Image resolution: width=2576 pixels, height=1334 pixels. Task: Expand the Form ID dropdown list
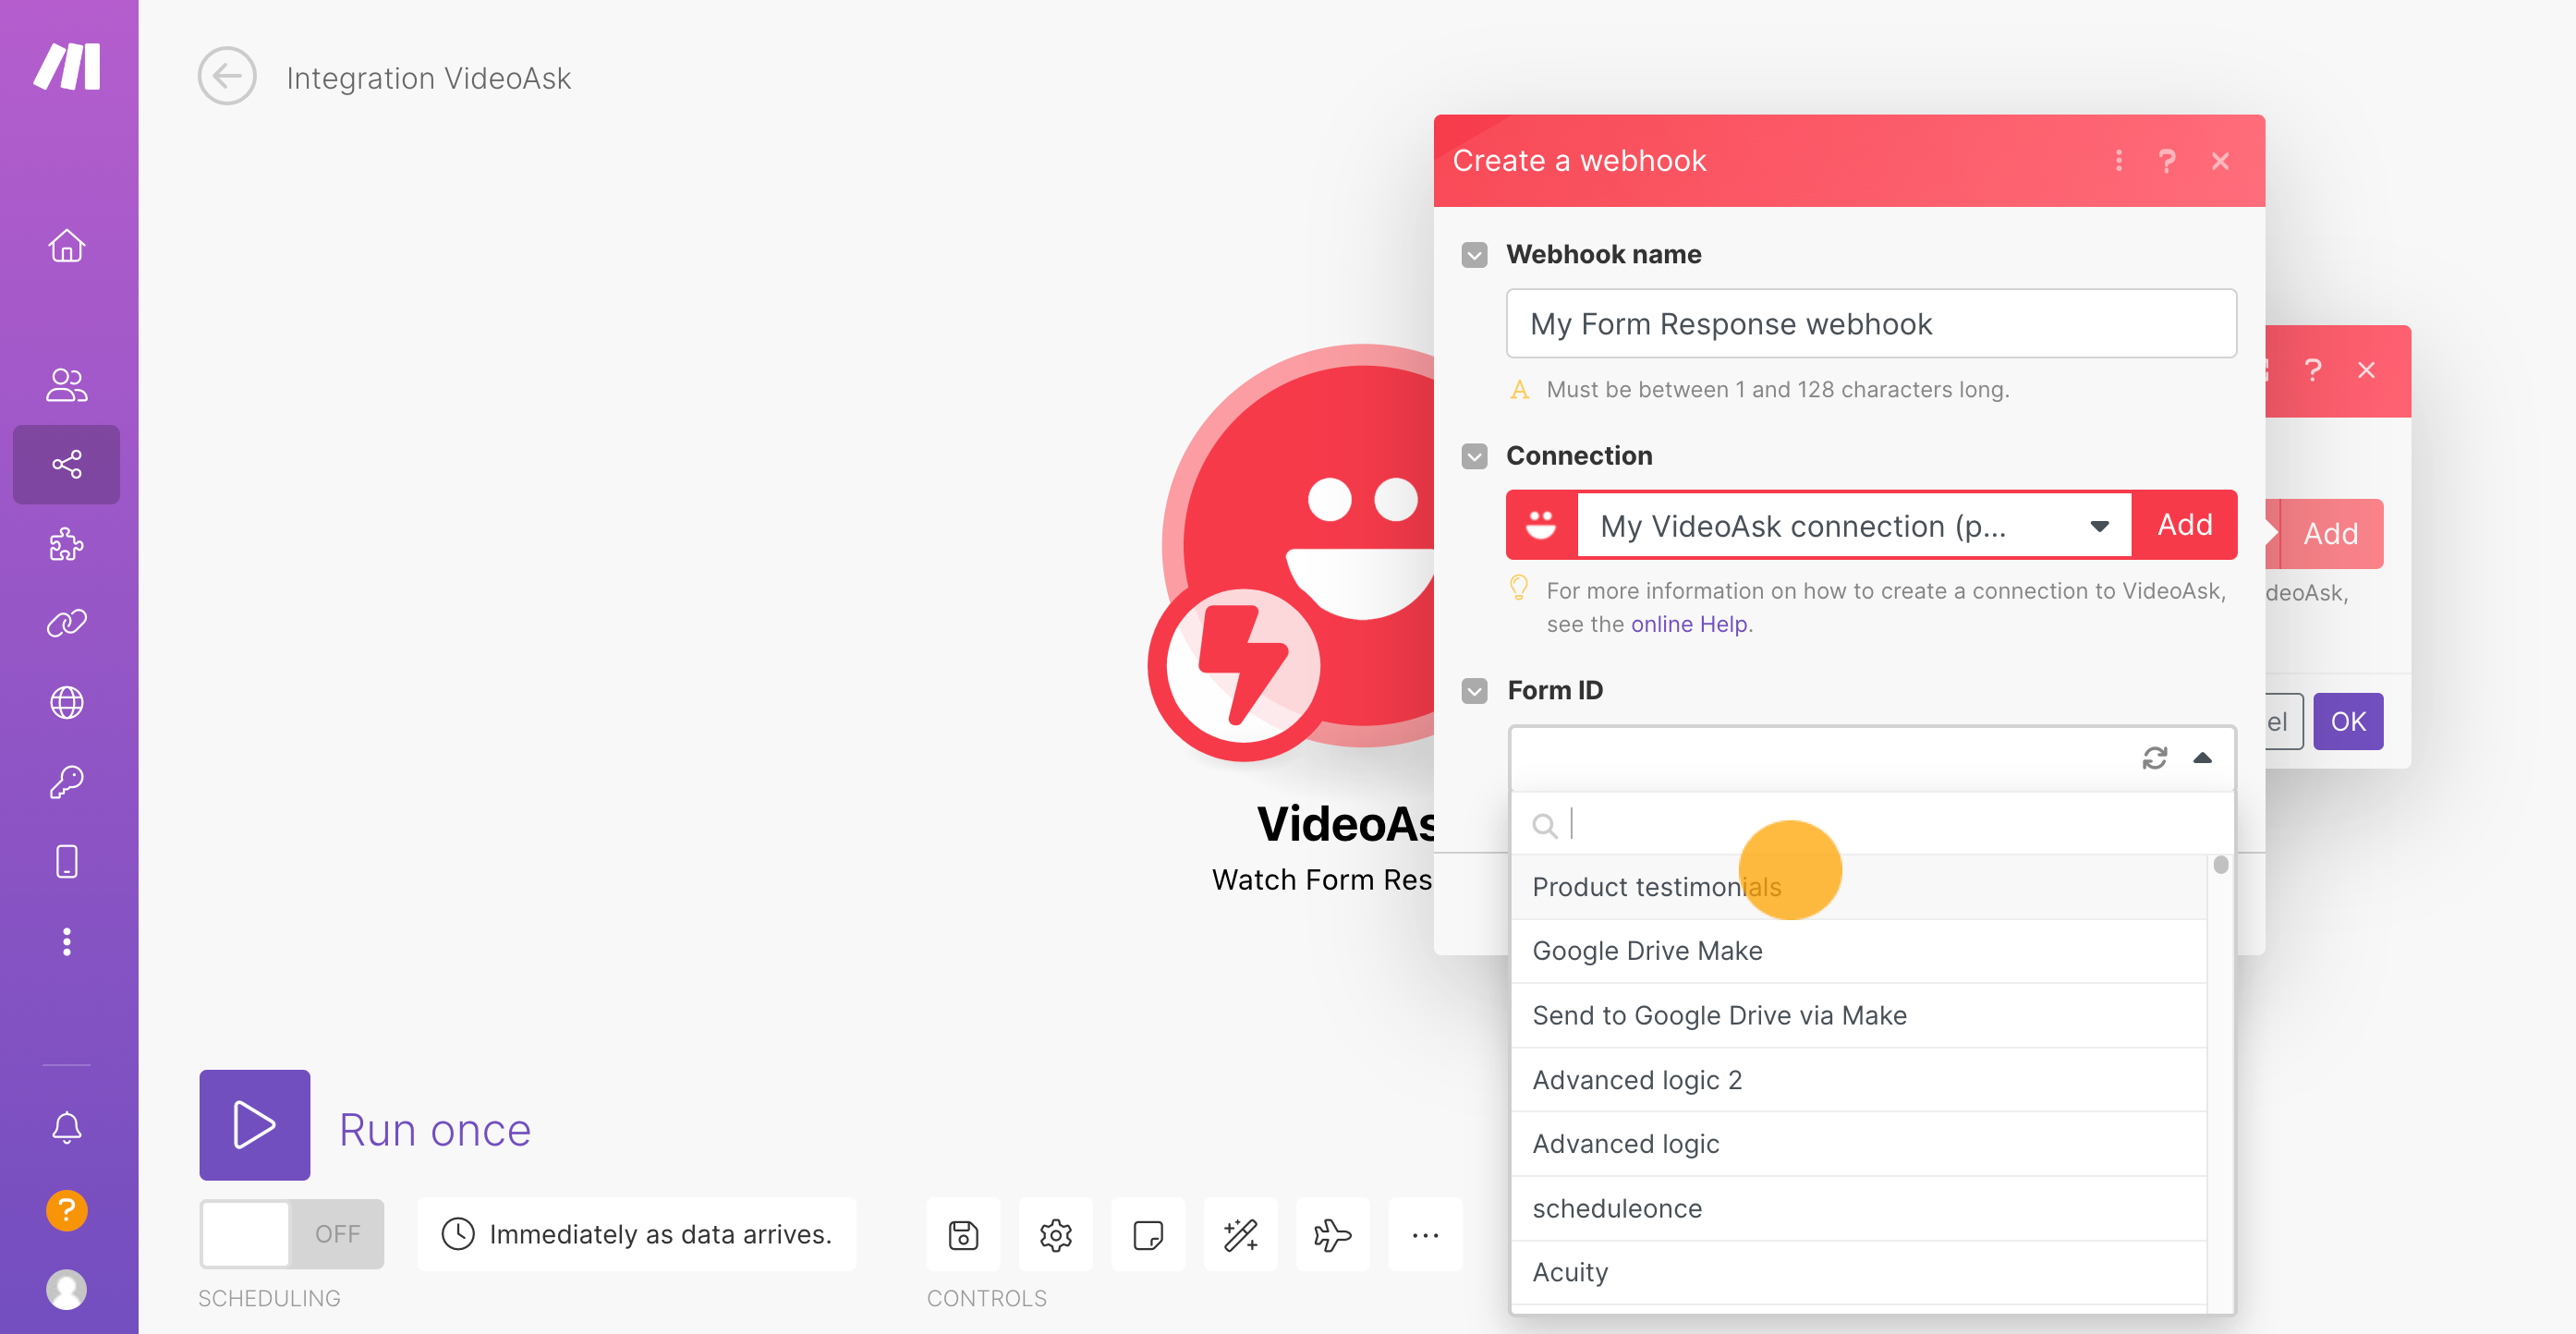(2202, 756)
